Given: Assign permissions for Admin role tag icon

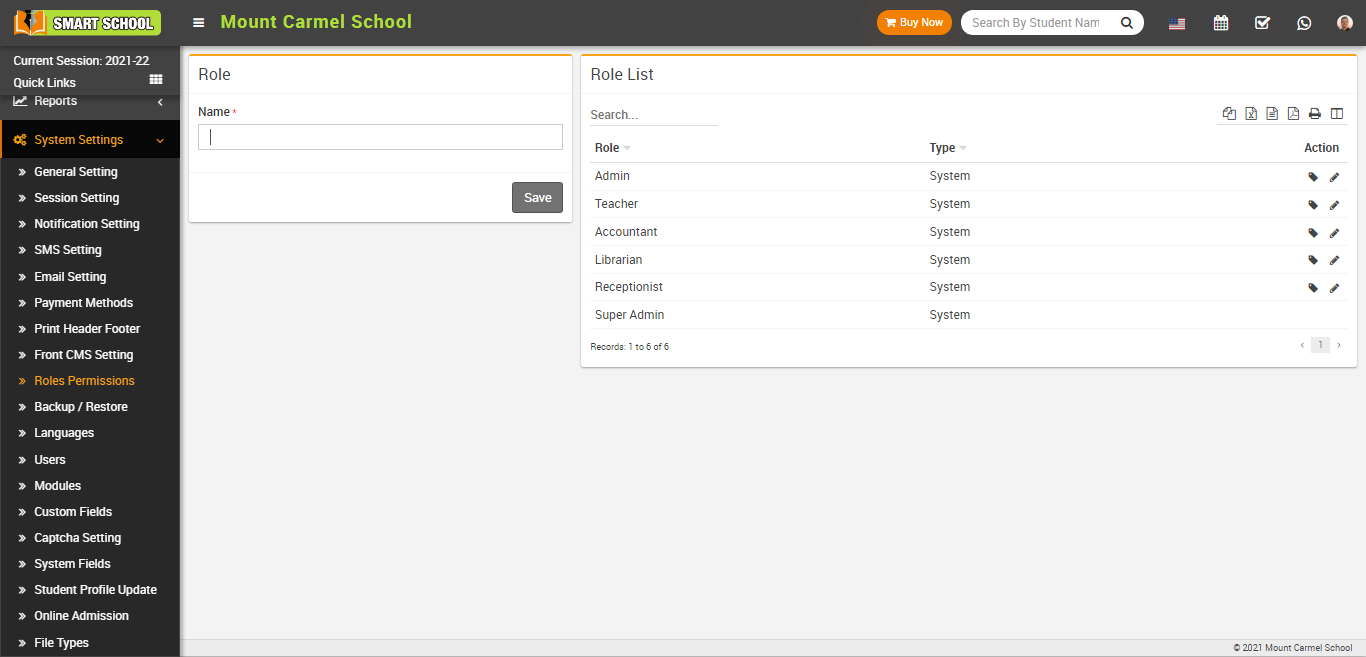Looking at the screenshot, I should tap(1313, 177).
